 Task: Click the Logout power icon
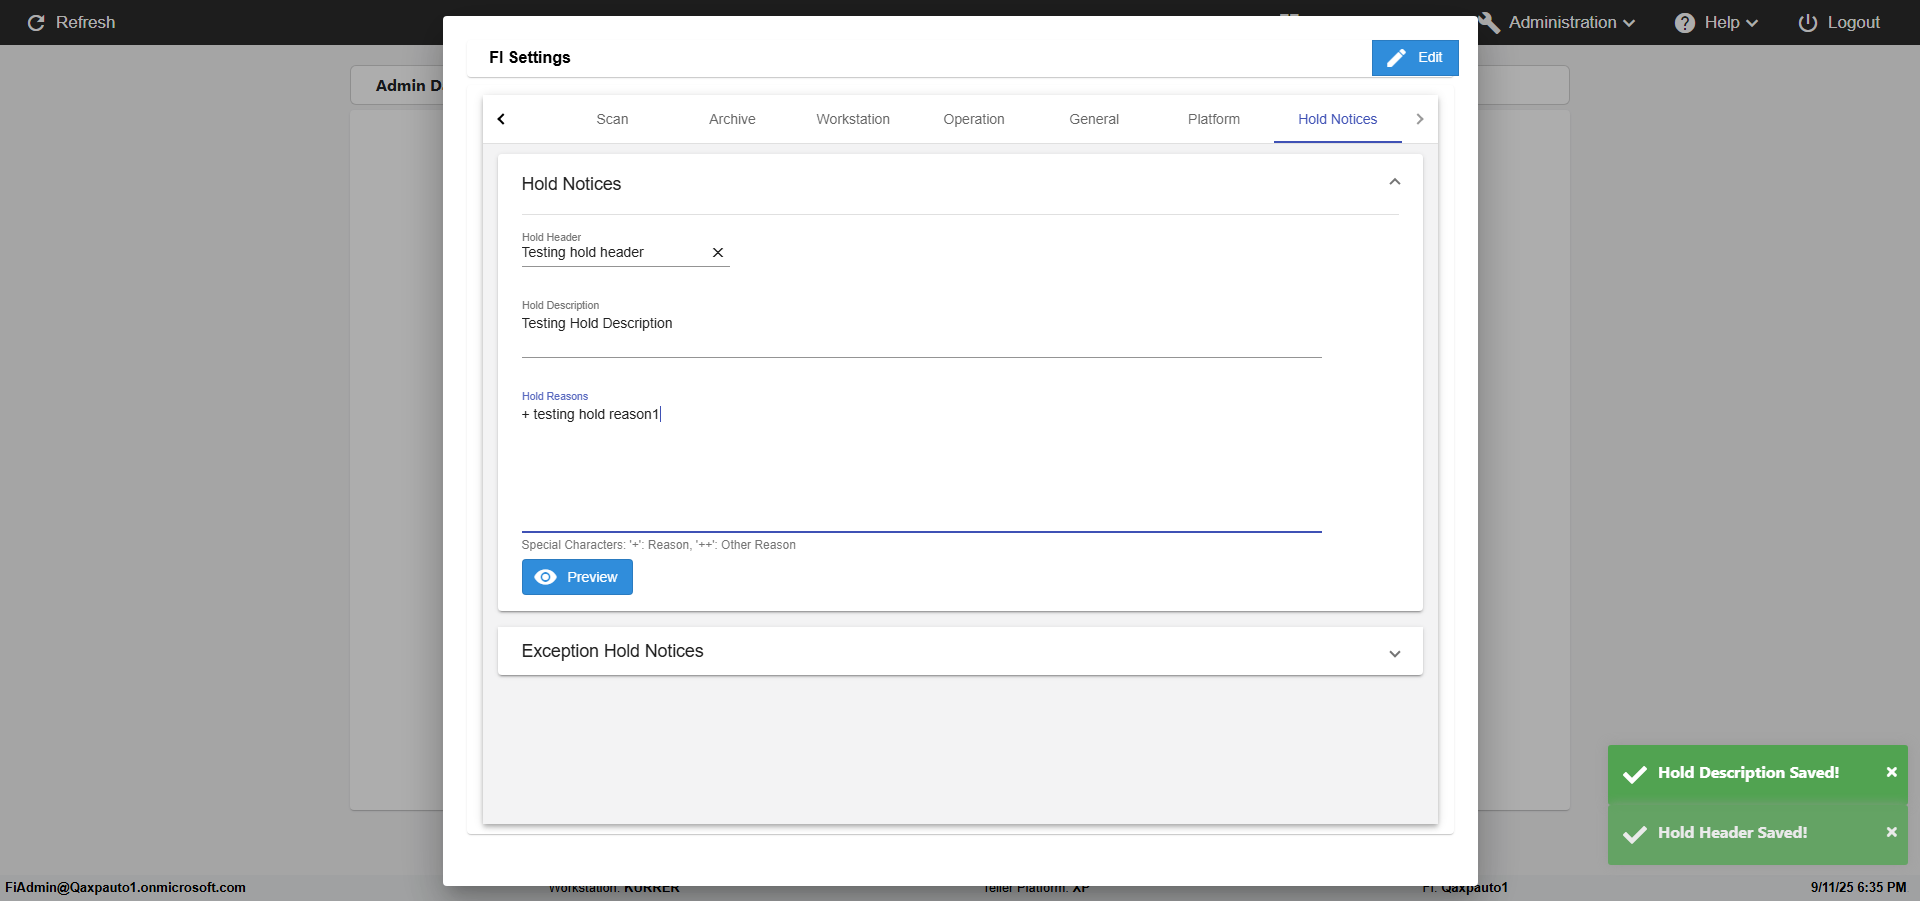coord(1807,22)
